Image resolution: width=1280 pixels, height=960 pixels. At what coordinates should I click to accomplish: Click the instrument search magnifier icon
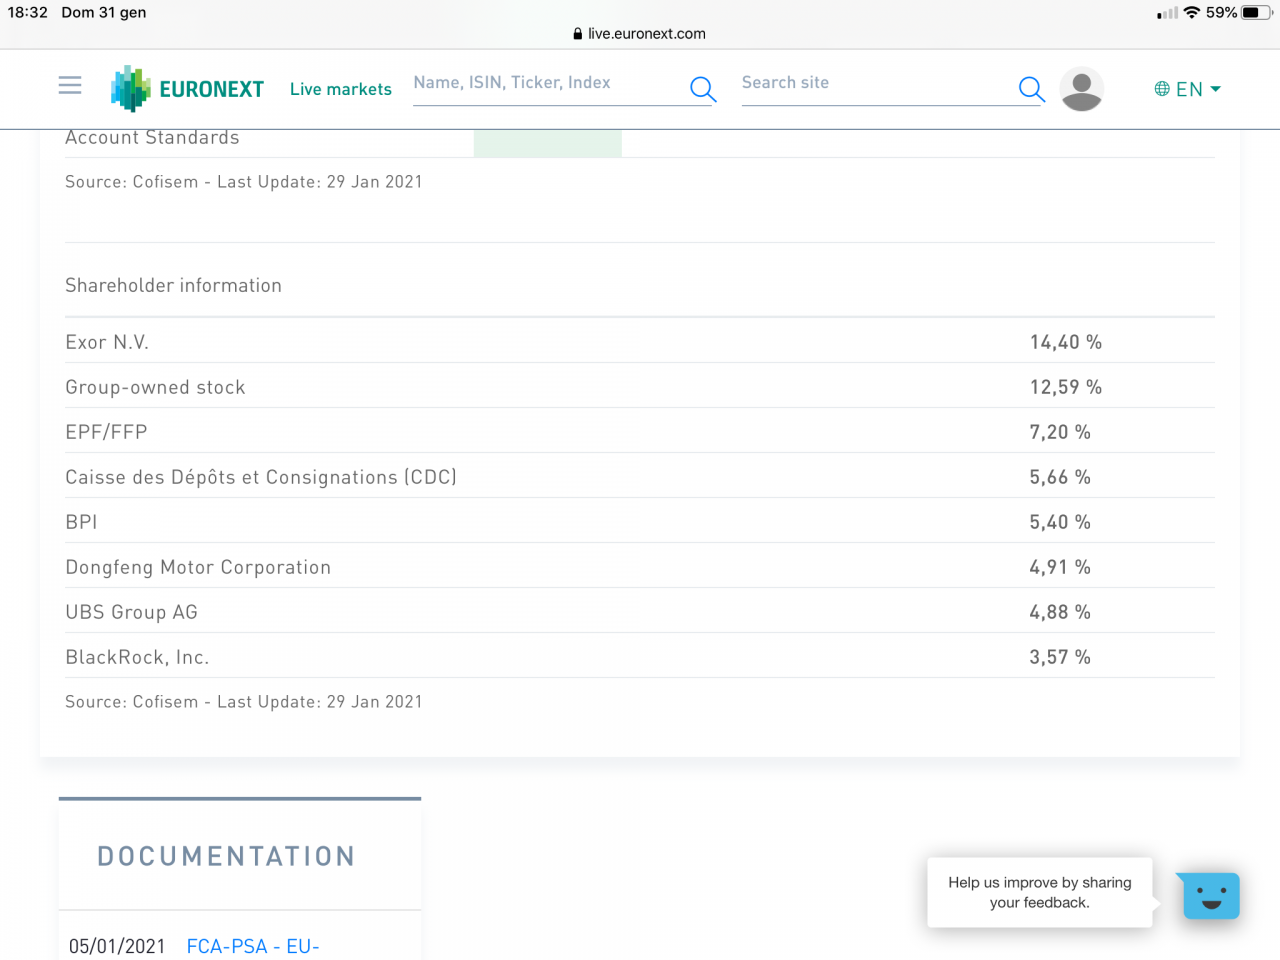pyautogui.click(x=703, y=89)
